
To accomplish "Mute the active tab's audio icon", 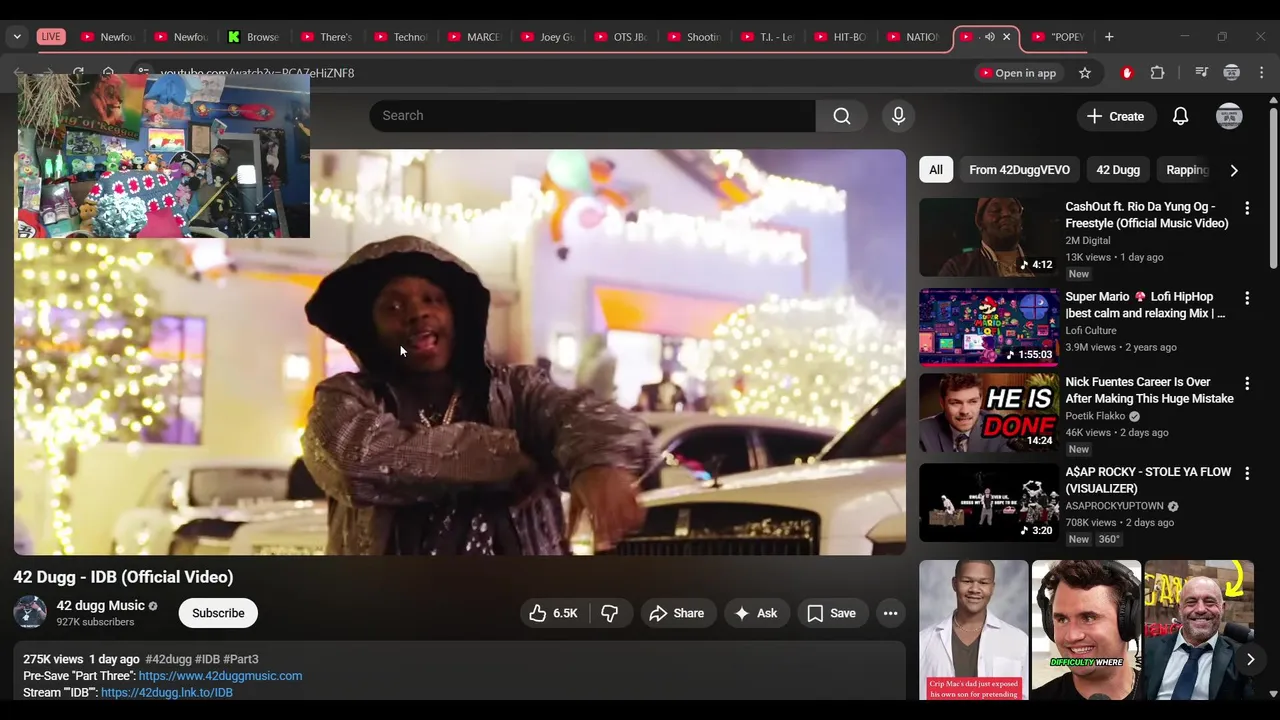I will point(989,37).
